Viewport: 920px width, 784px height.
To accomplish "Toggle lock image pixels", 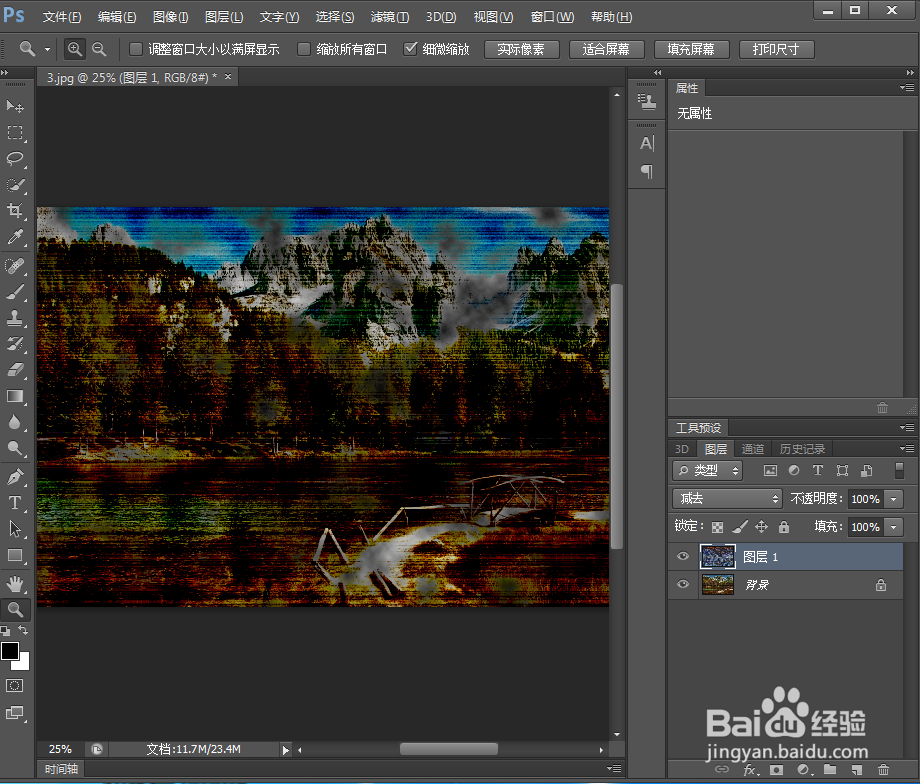I will (740, 527).
